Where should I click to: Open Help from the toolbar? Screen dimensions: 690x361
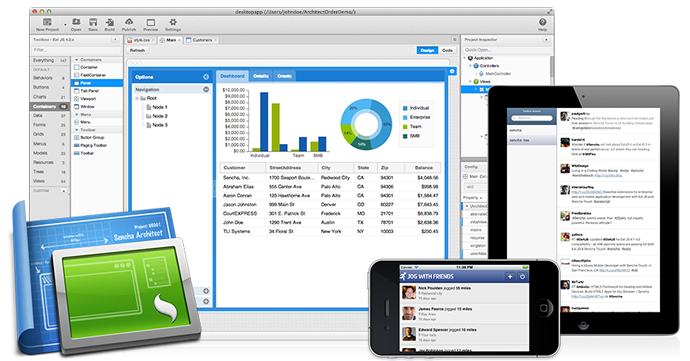click(543, 22)
